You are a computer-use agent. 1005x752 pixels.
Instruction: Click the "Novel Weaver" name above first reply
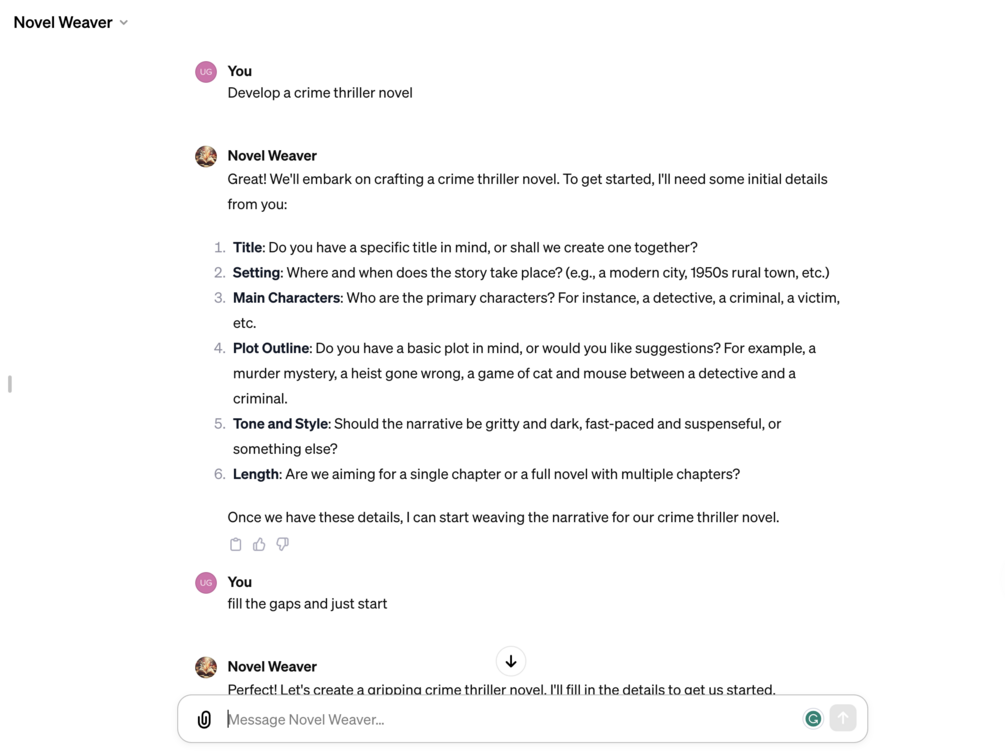point(272,156)
